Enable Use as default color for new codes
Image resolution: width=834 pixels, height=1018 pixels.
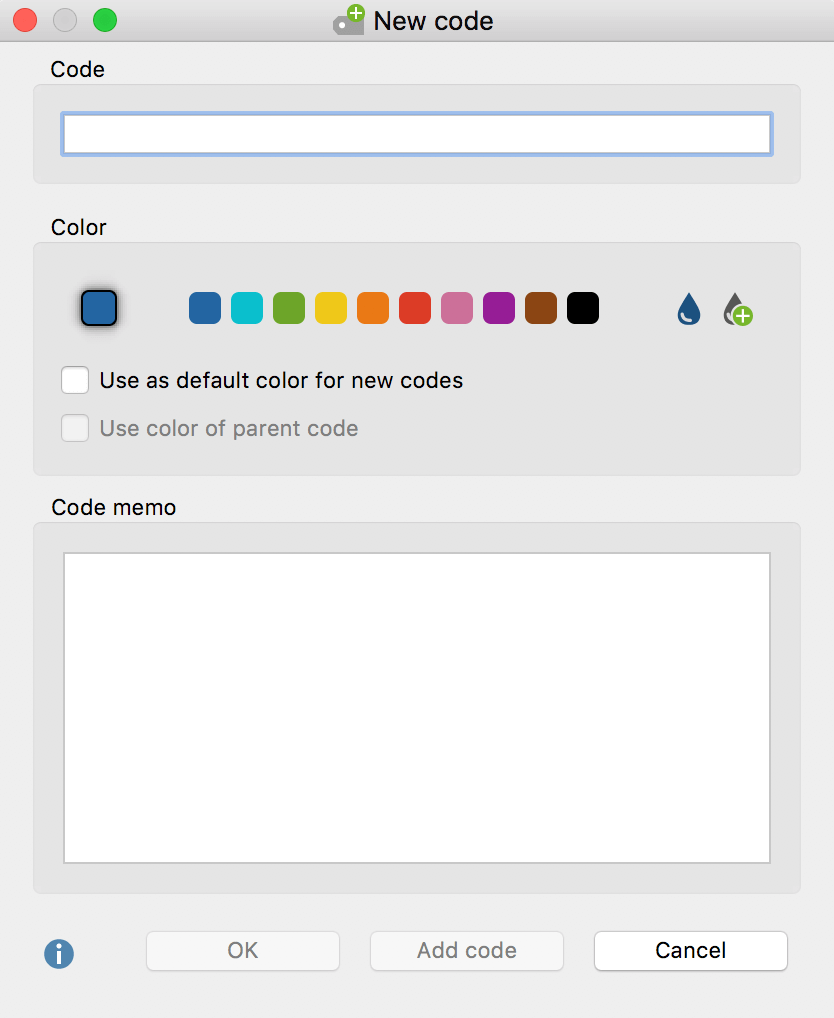75,380
